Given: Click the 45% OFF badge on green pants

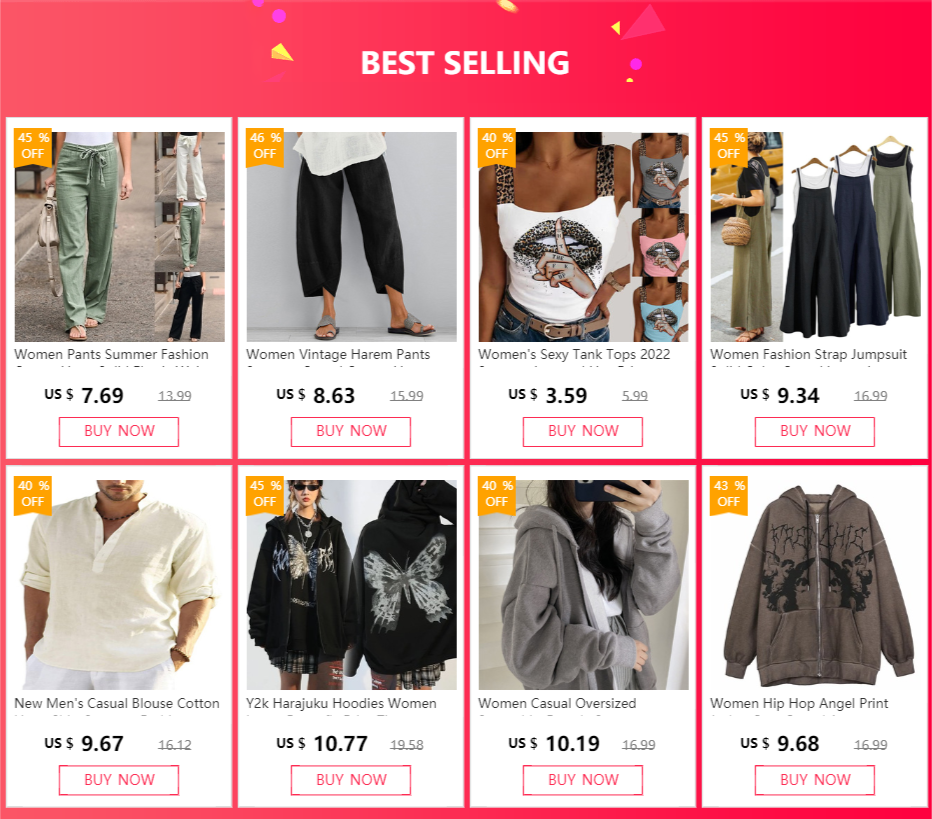Looking at the screenshot, I should [x=33, y=147].
